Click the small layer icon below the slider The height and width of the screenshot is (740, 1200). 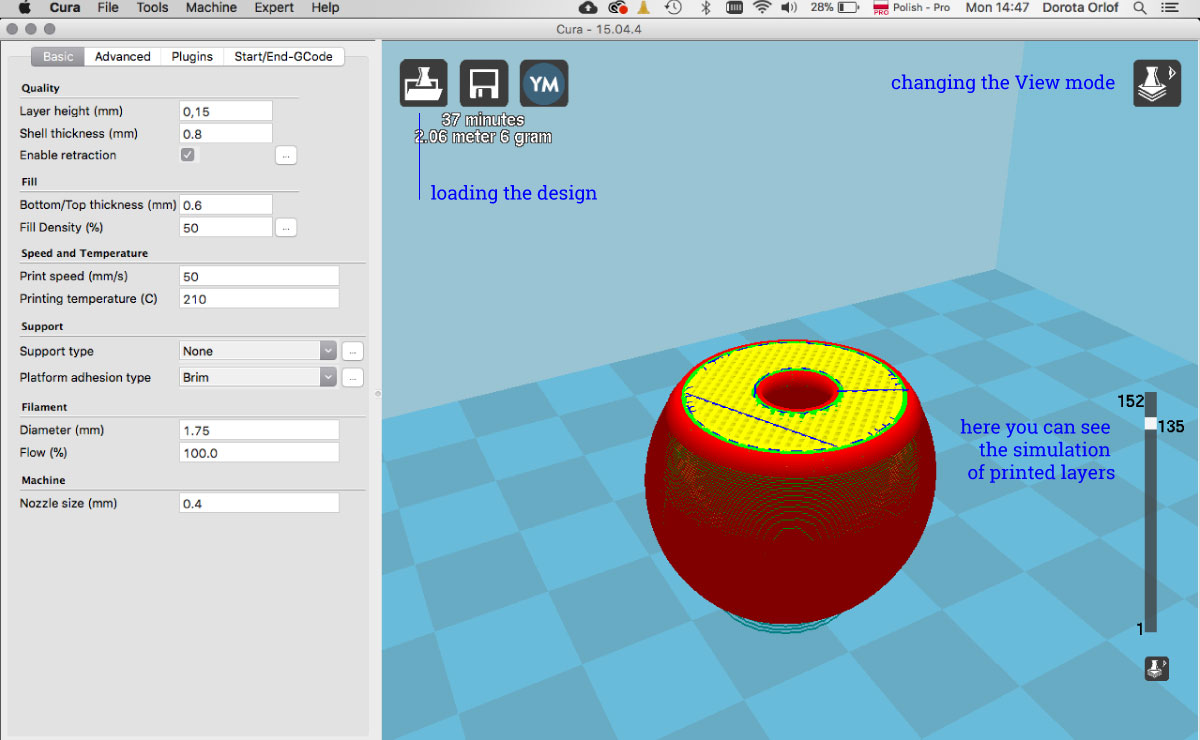tap(1157, 669)
